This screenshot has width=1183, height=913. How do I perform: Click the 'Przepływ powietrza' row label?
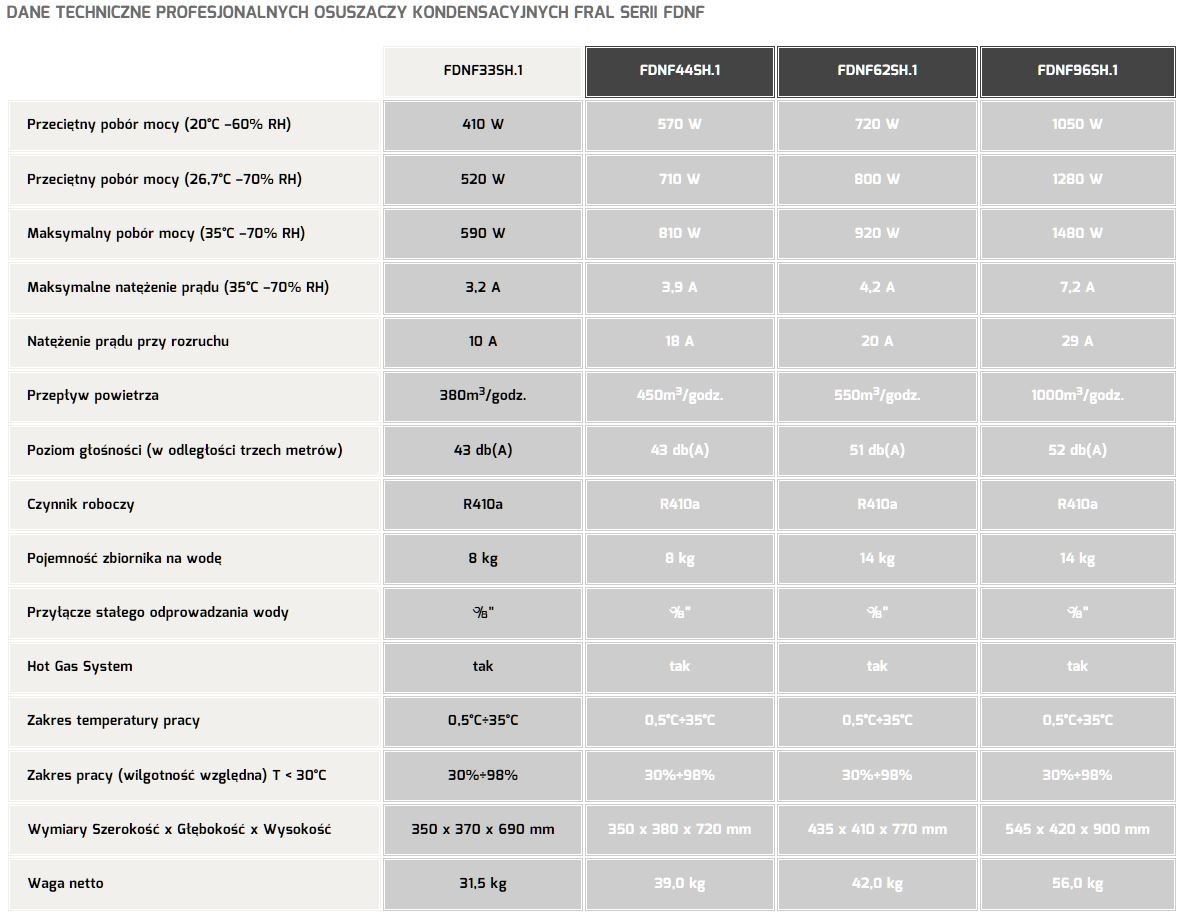coord(93,395)
